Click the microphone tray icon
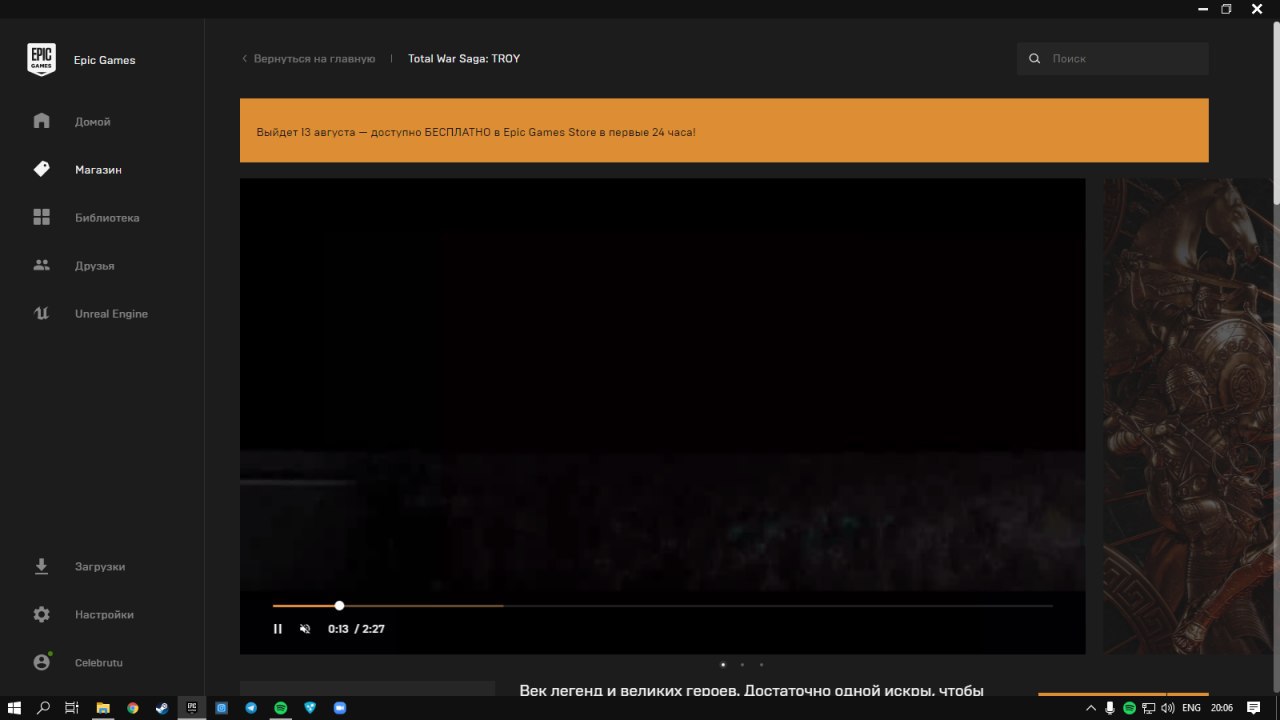The height and width of the screenshot is (720, 1280). click(1110, 708)
